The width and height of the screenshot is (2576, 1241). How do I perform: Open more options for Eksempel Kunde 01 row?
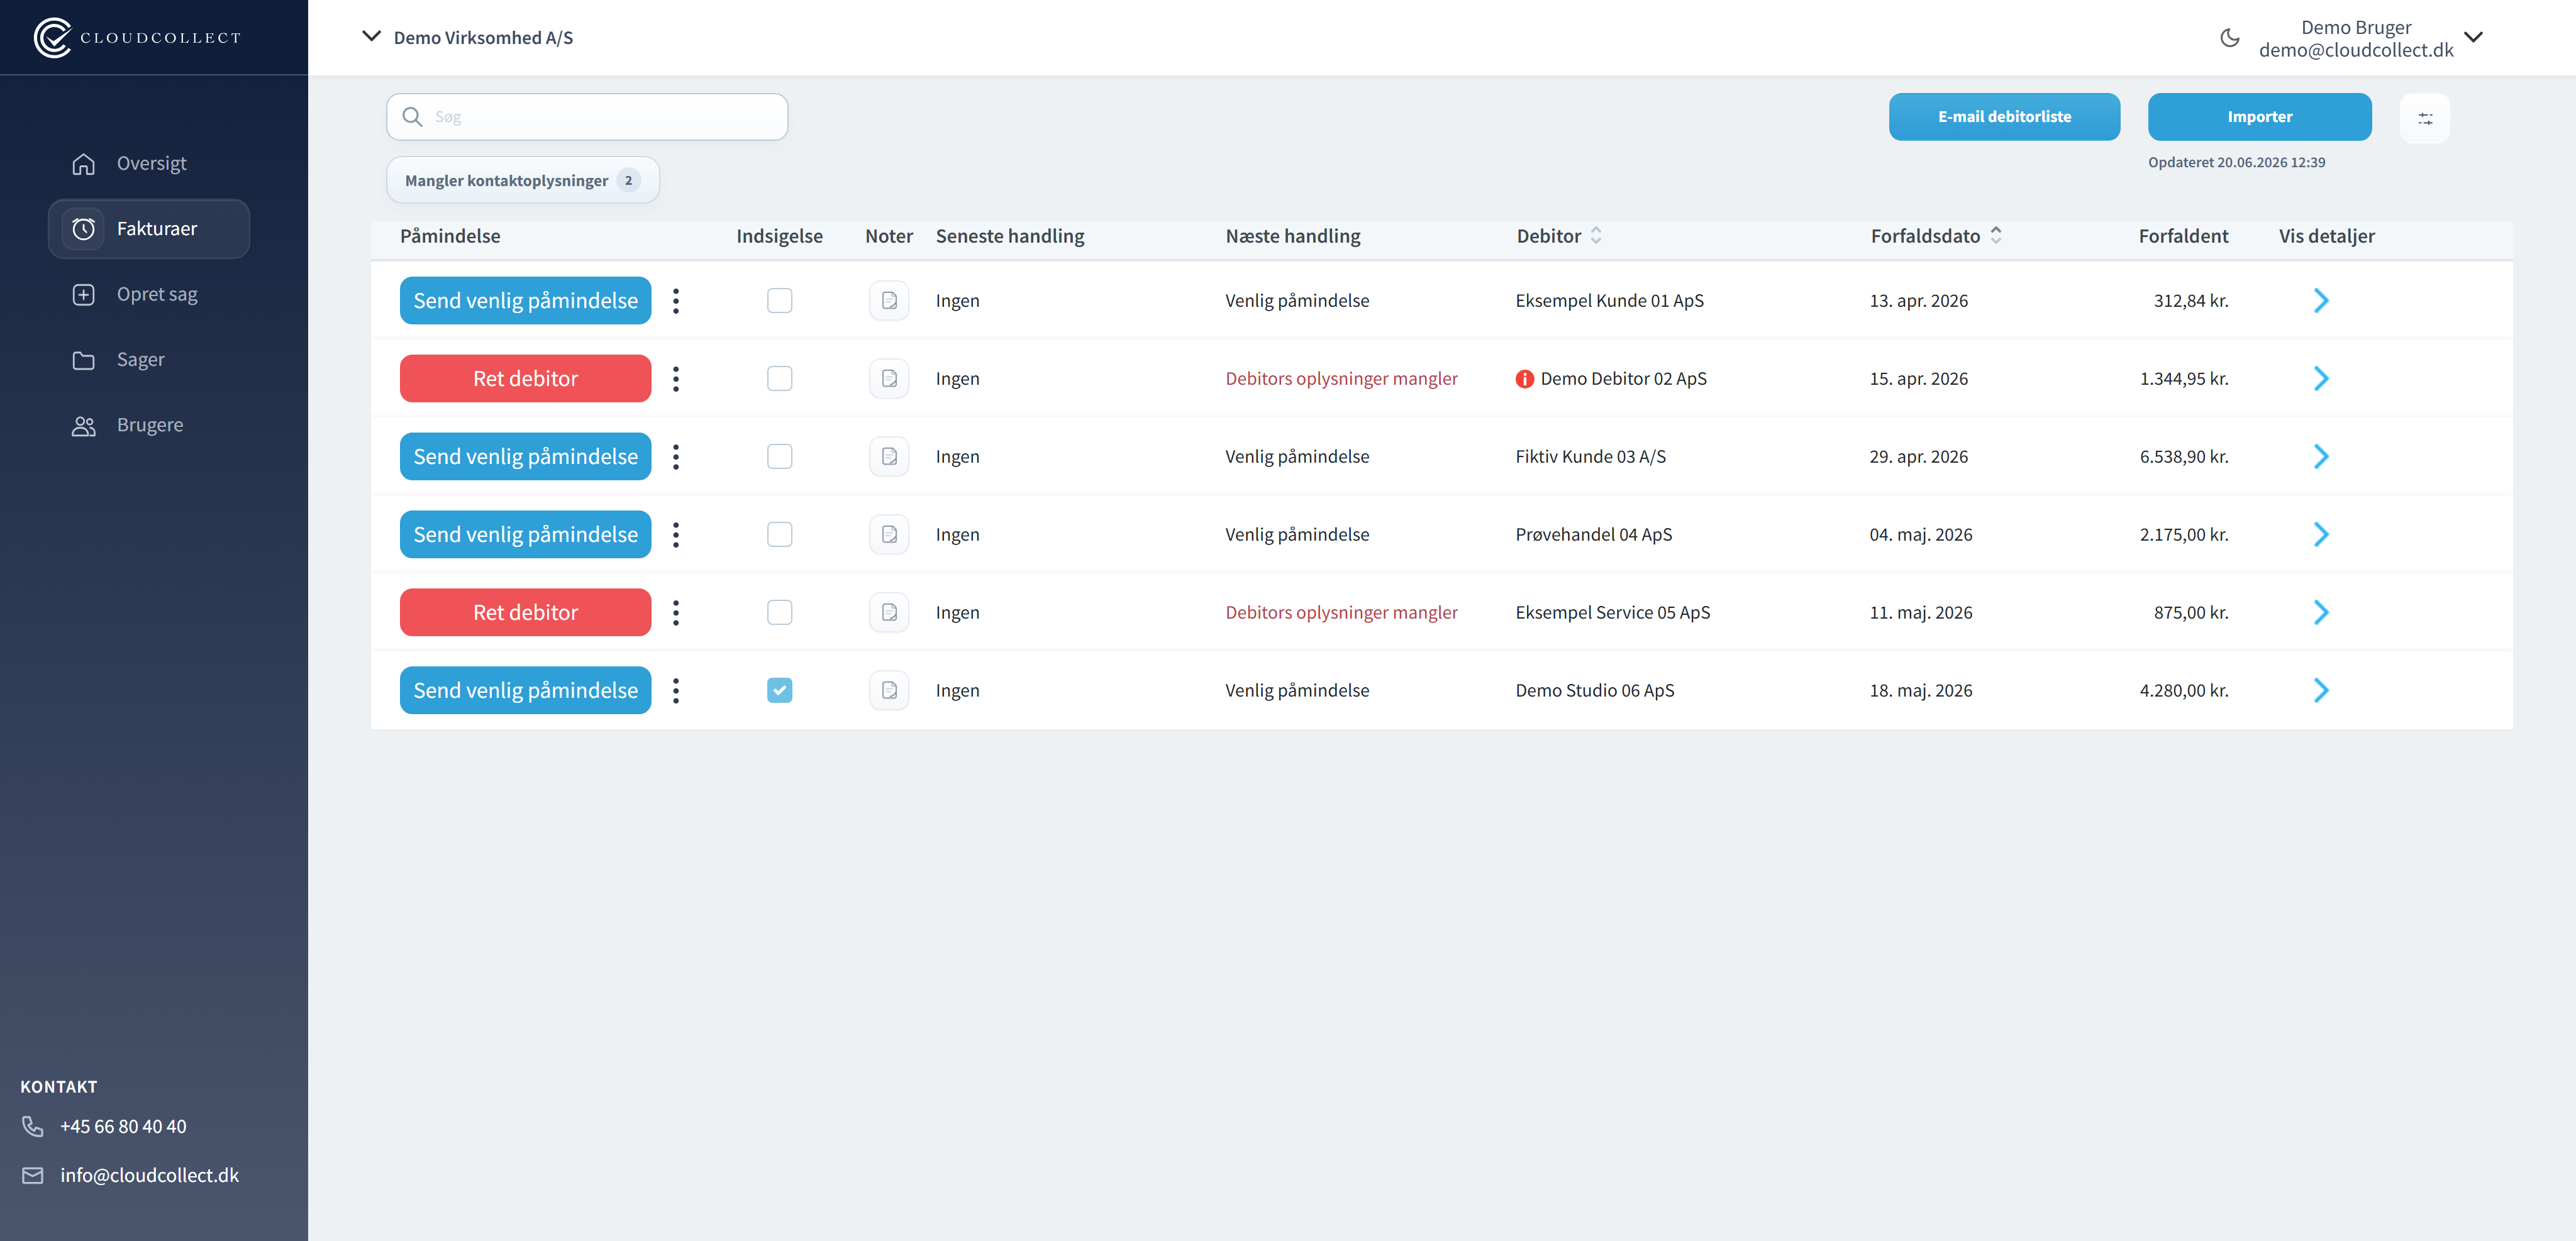click(x=676, y=301)
